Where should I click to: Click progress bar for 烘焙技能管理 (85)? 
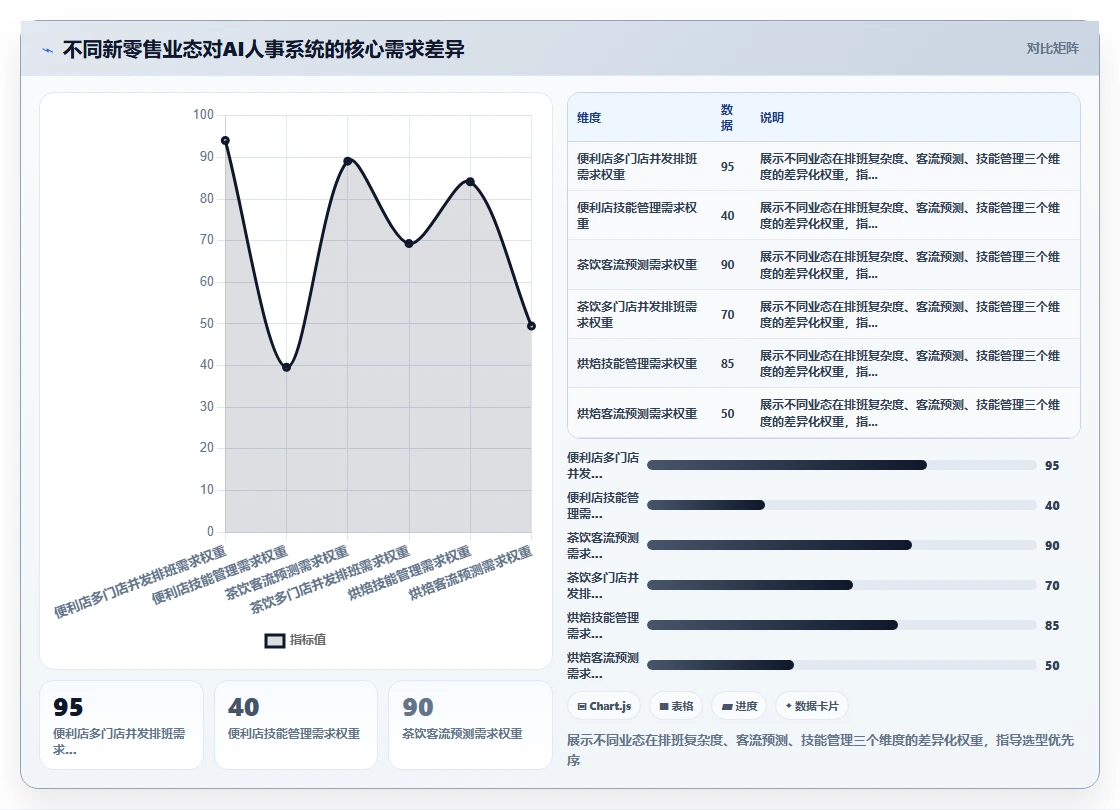tap(841, 625)
